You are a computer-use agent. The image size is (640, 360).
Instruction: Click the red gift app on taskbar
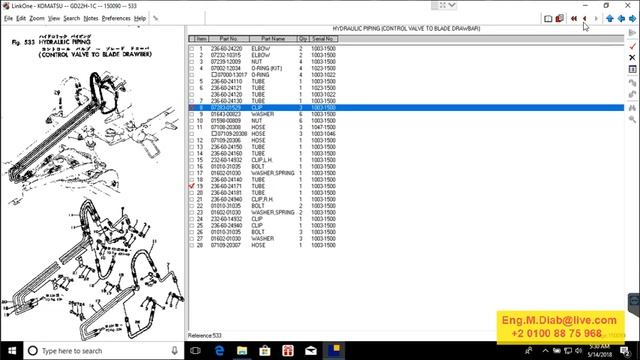pyautogui.click(x=288, y=351)
